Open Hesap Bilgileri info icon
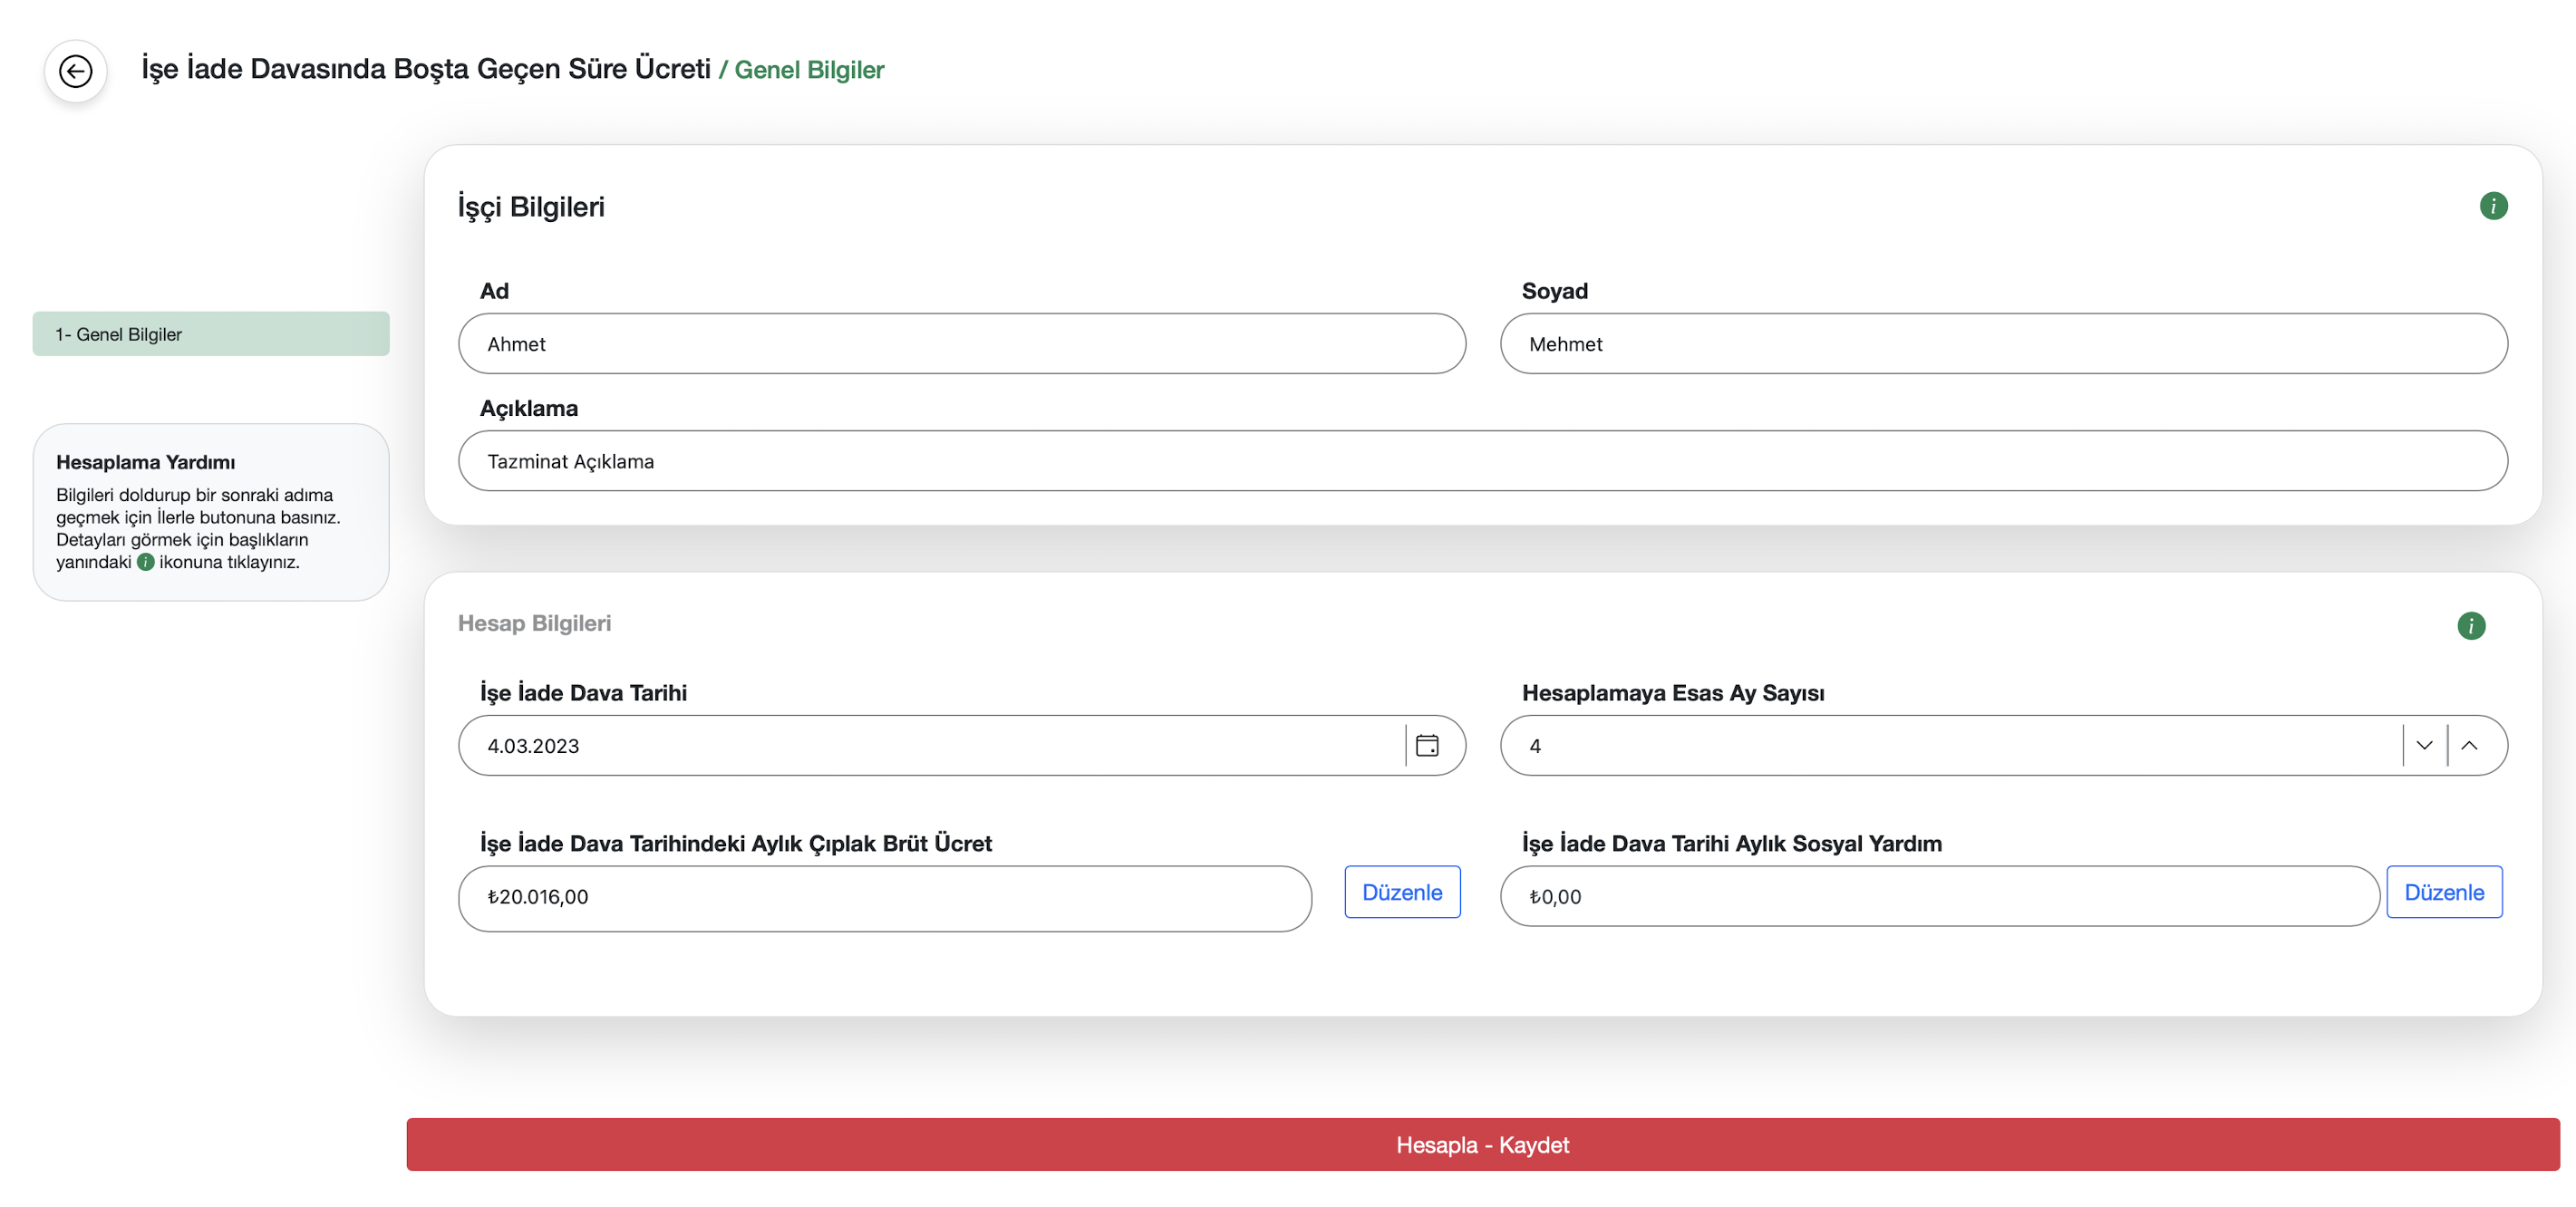The width and height of the screenshot is (2576, 1207). click(x=2470, y=626)
